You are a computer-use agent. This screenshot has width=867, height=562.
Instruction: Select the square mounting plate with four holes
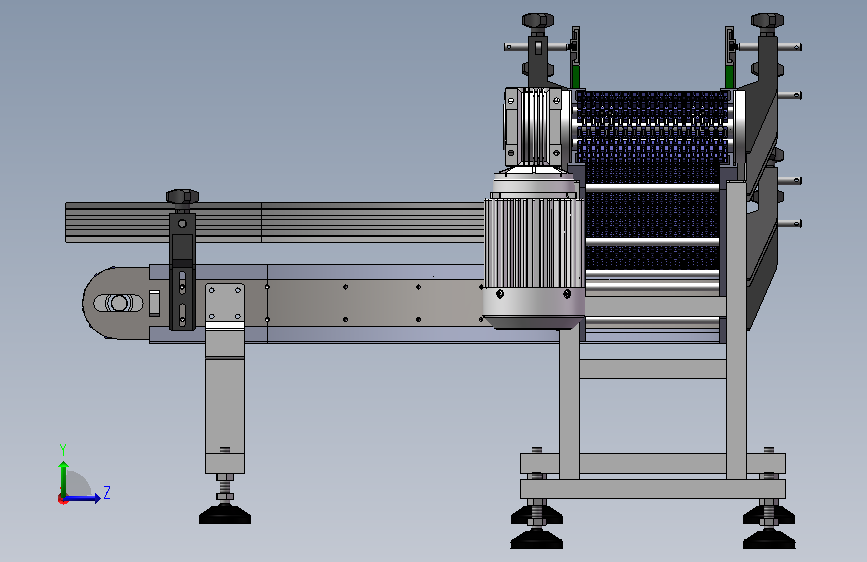pos(224,303)
